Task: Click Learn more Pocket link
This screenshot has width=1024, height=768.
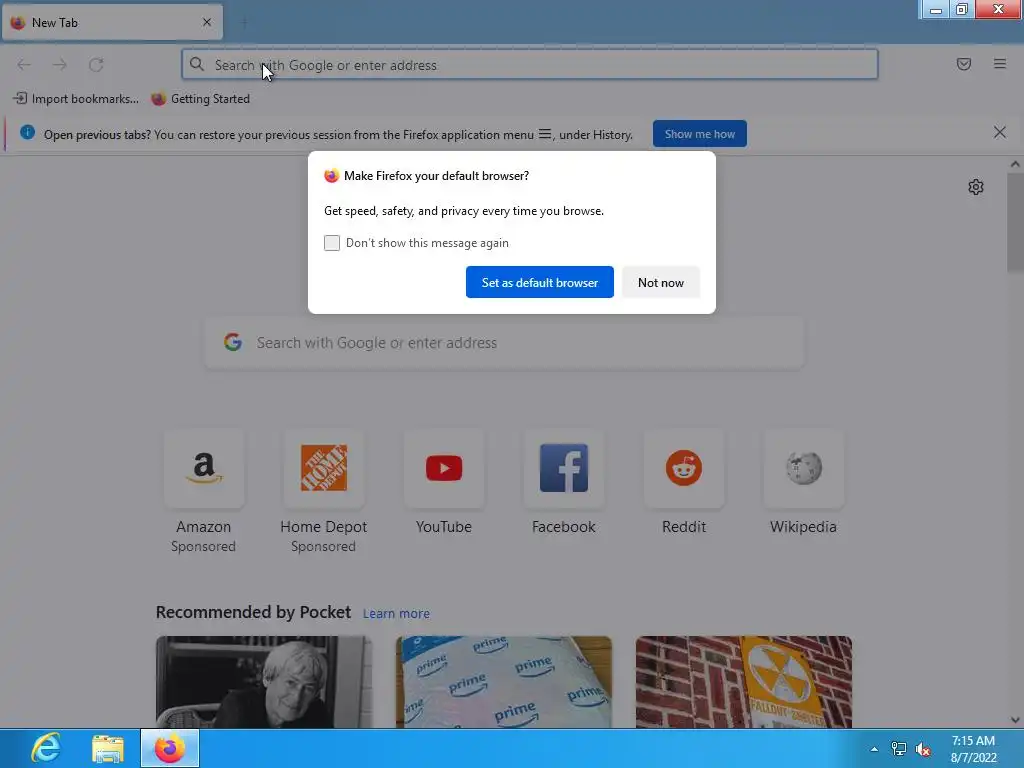Action: coord(396,614)
